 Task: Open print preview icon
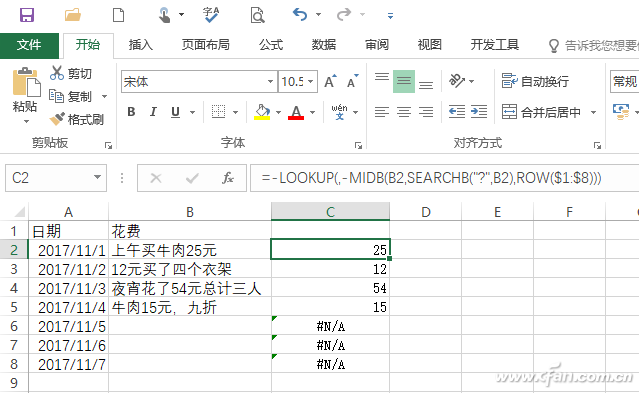258,15
